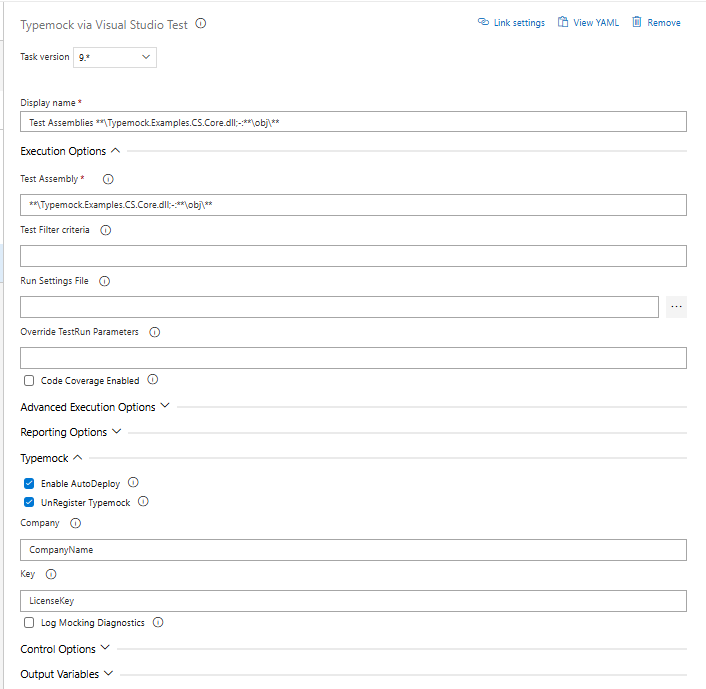The image size is (706, 689).
Task: Click info icon next to Typemock task title
Action: (201, 23)
